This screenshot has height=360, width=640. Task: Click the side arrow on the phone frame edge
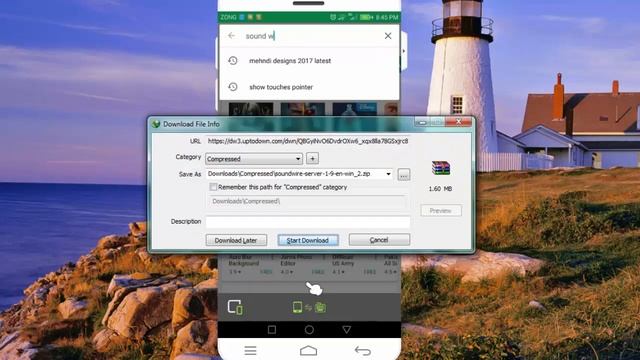tap(404, 51)
